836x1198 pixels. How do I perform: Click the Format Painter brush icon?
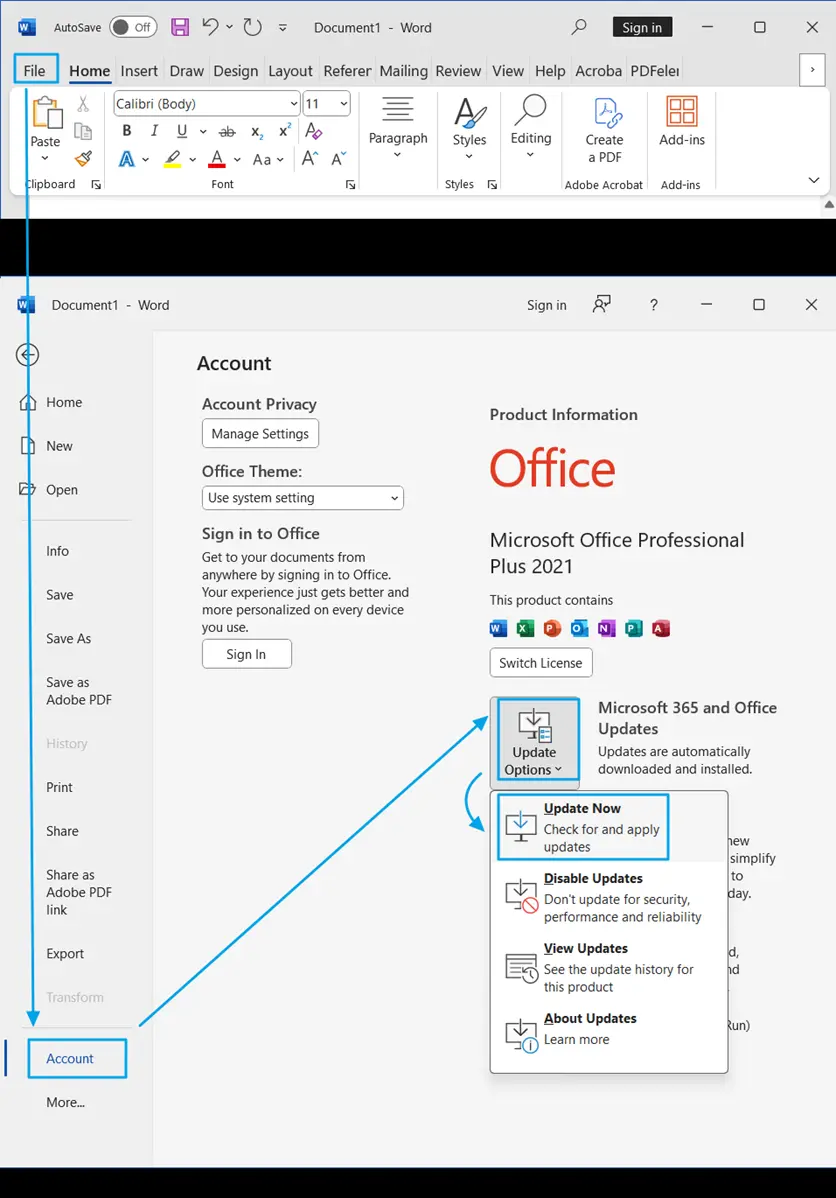tap(83, 159)
